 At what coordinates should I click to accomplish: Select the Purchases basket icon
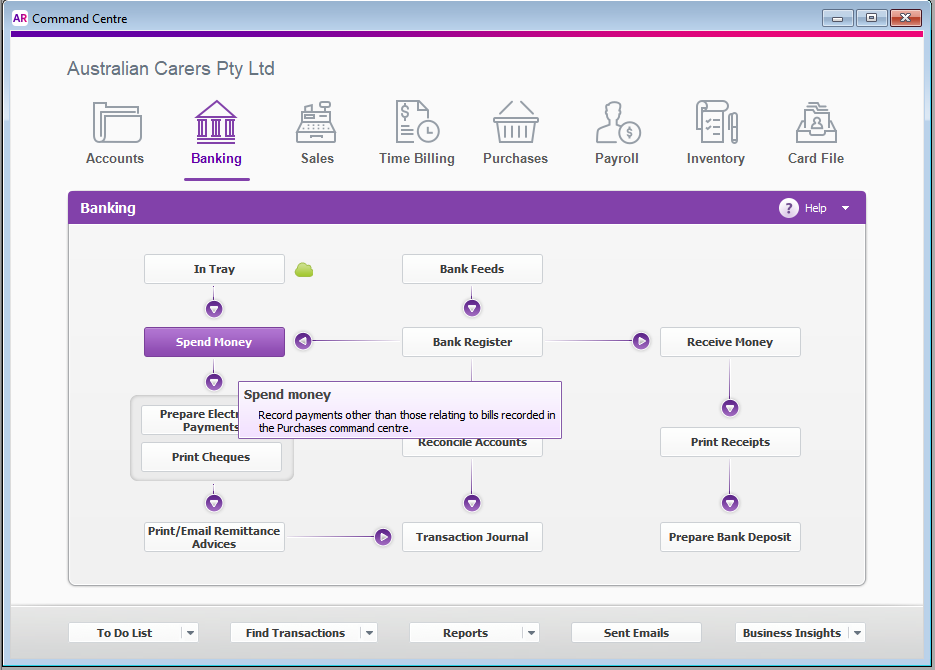(x=515, y=123)
